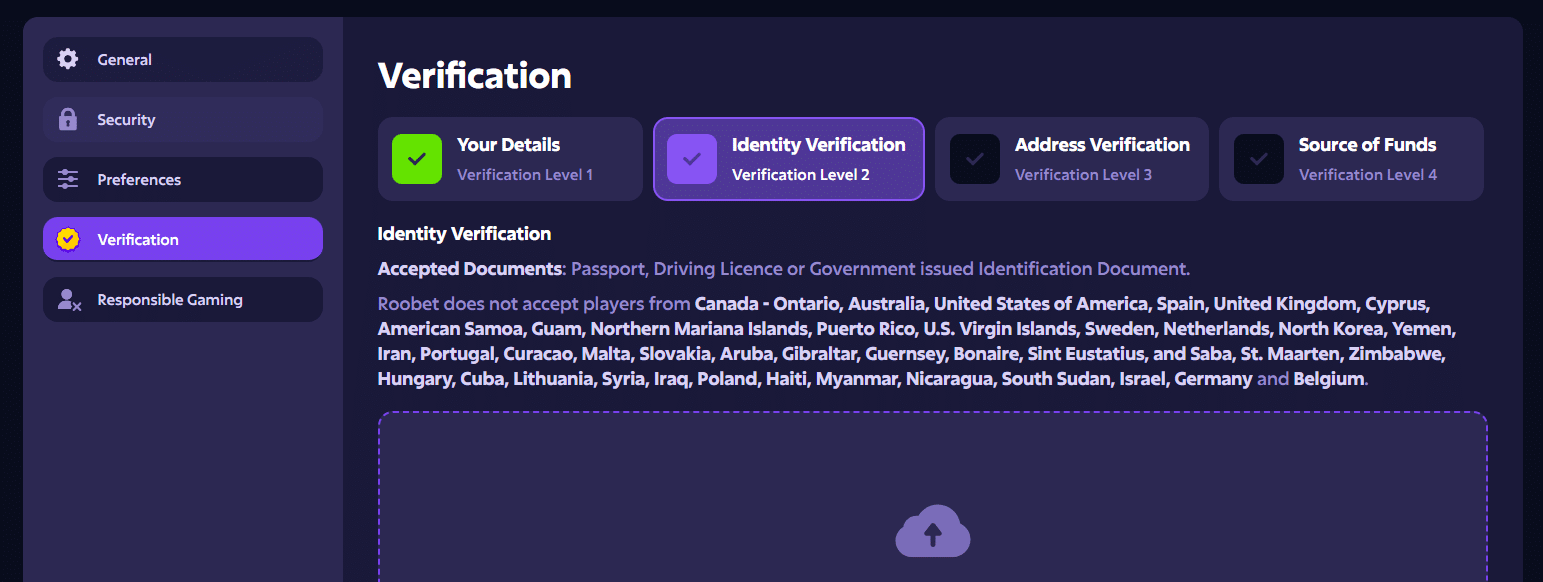Click the person icon next to Responsible Gaming
This screenshot has height=582, width=1543.
coord(66,299)
